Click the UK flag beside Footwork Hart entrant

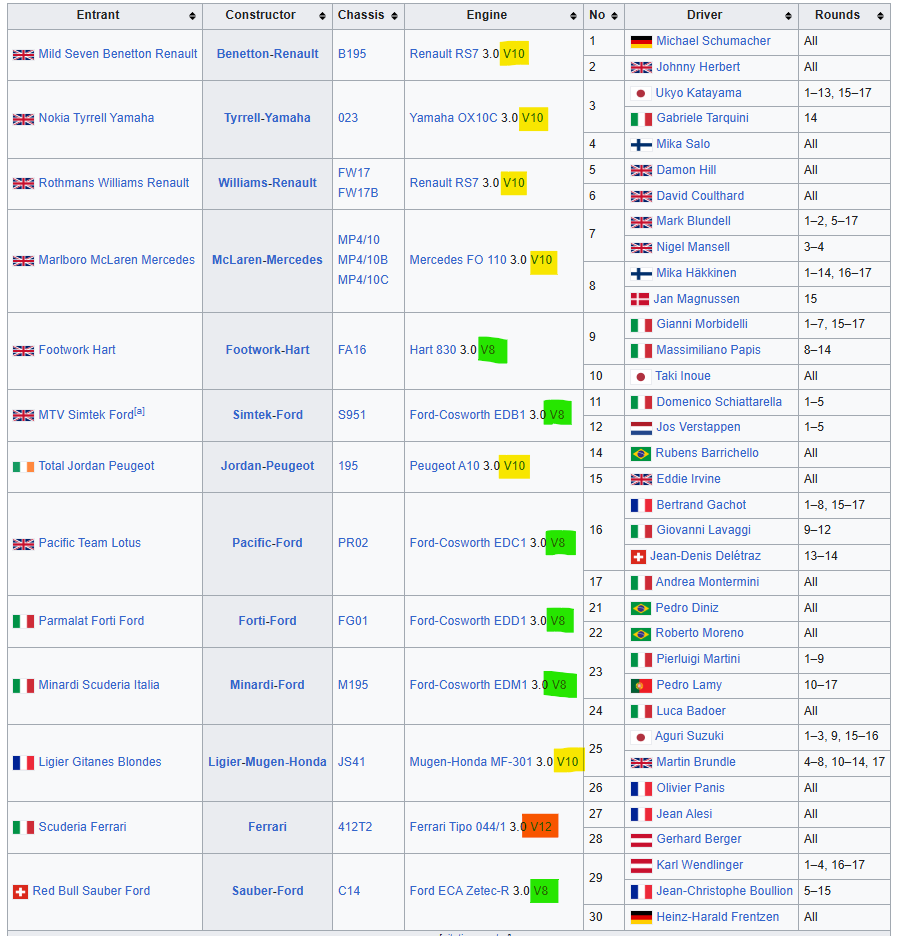click(x=23, y=350)
